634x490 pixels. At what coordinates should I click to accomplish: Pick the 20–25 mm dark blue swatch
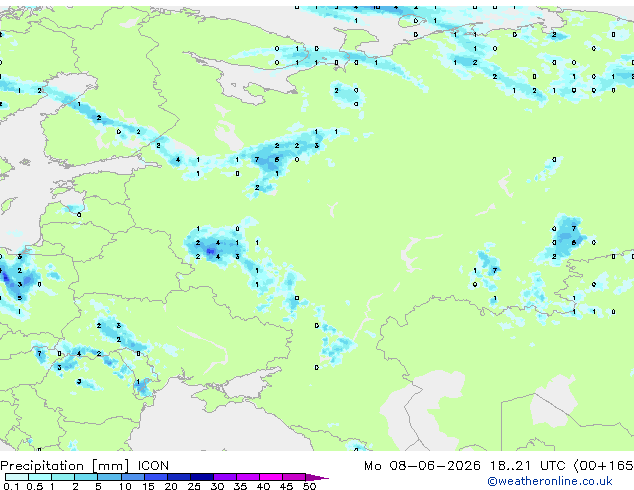pyautogui.click(x=179, y=477)
